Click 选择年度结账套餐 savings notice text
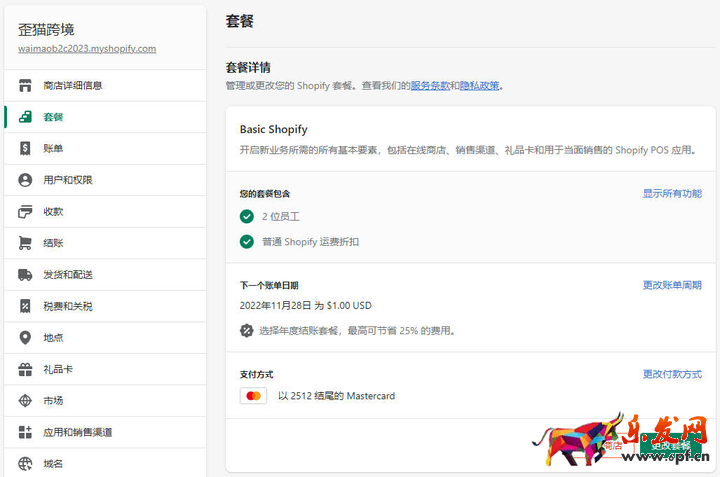 (357, 331)
